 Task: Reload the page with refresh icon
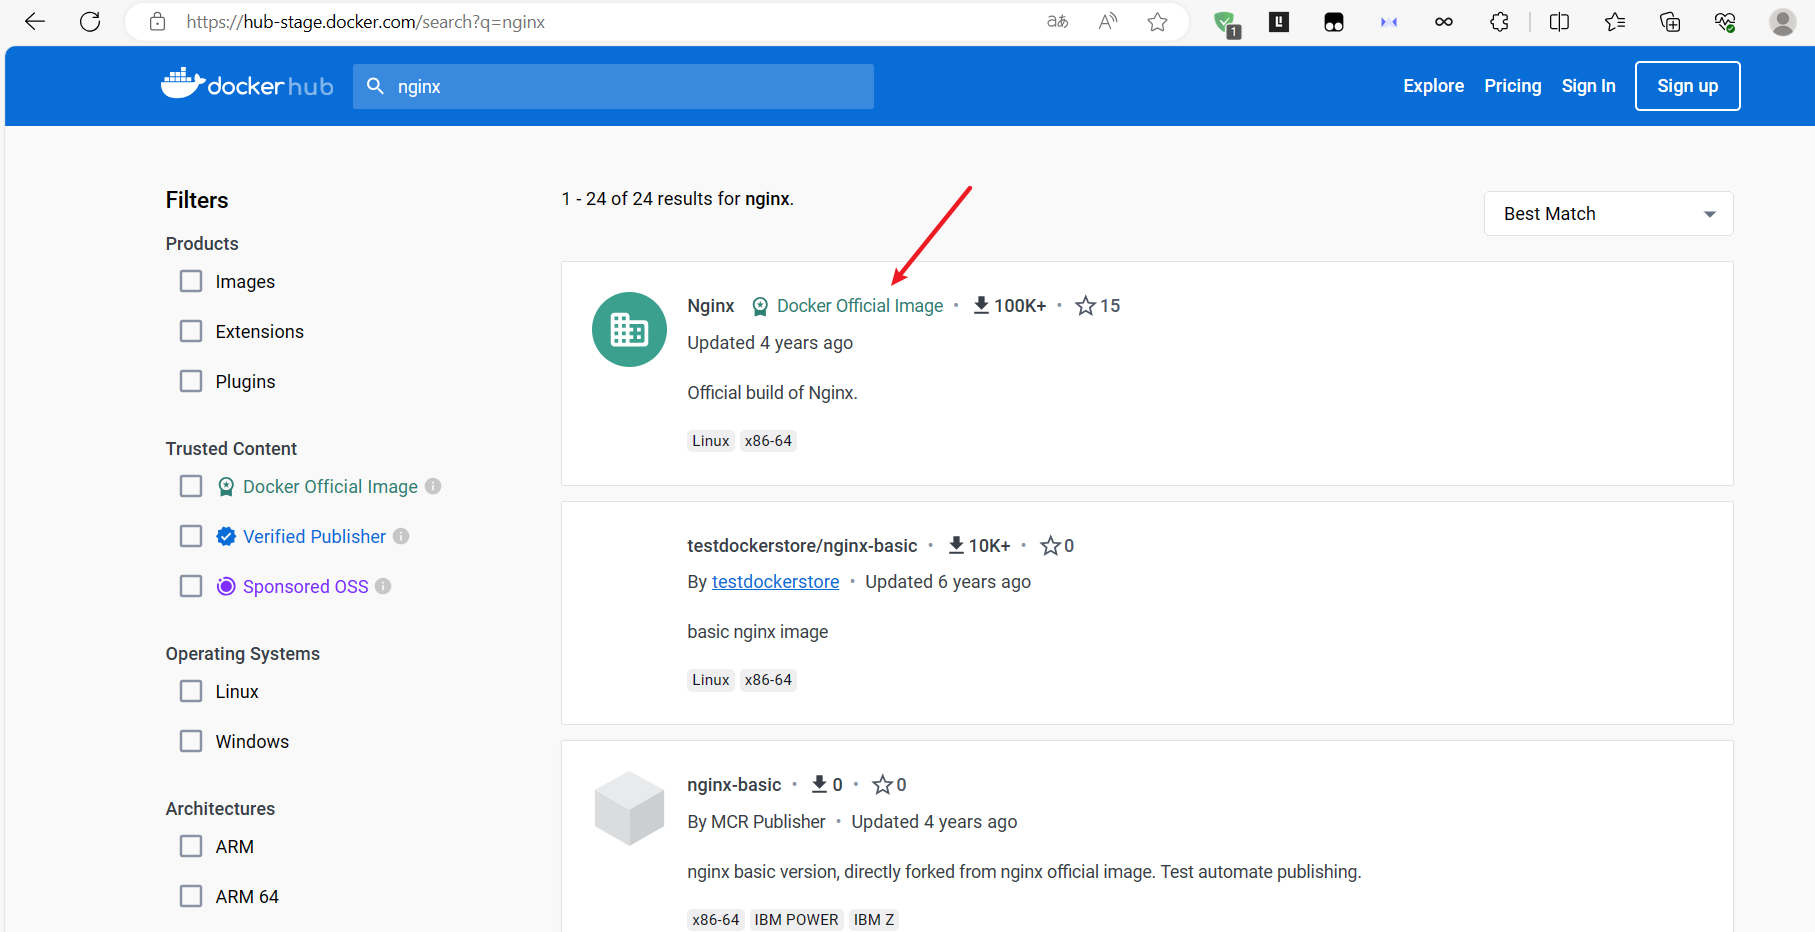tap(90, 22)
